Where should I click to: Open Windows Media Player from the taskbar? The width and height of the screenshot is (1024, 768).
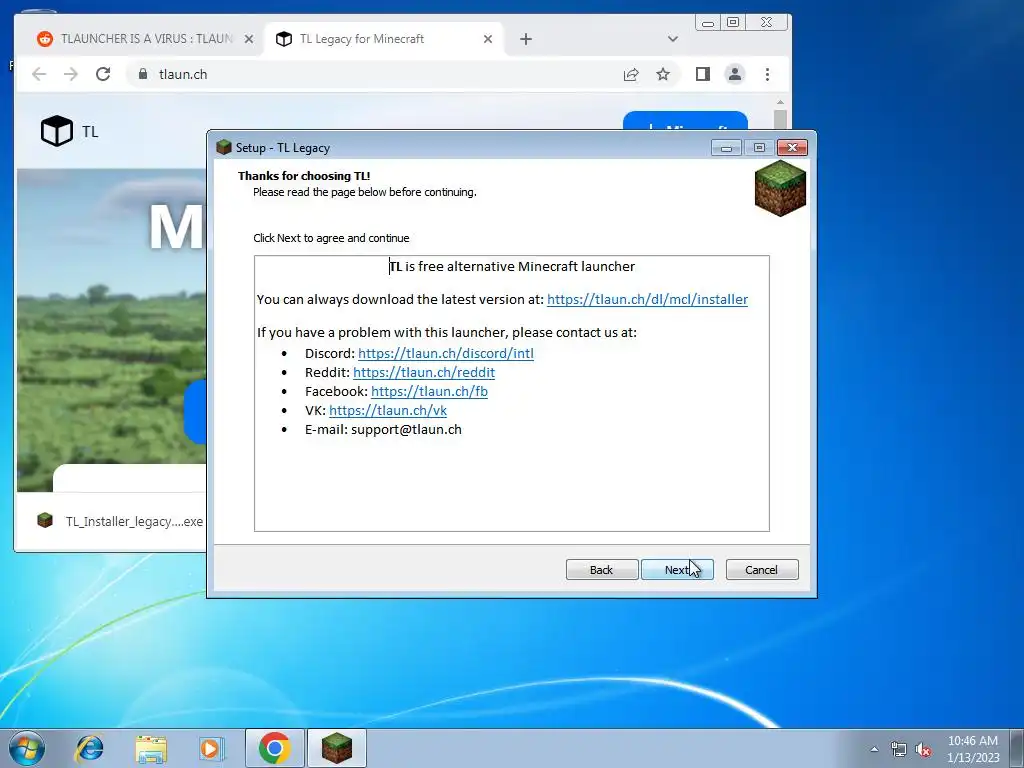pyautogui.click(x=211, y=748)
